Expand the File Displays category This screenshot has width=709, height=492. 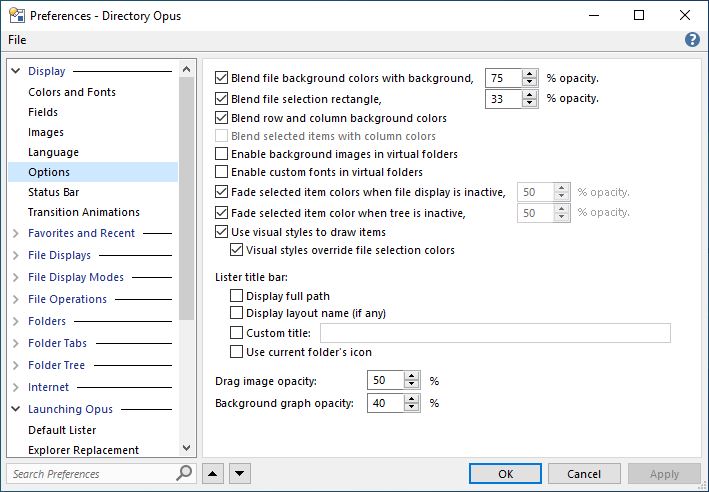pyautogui.click(x=16, y=255)
